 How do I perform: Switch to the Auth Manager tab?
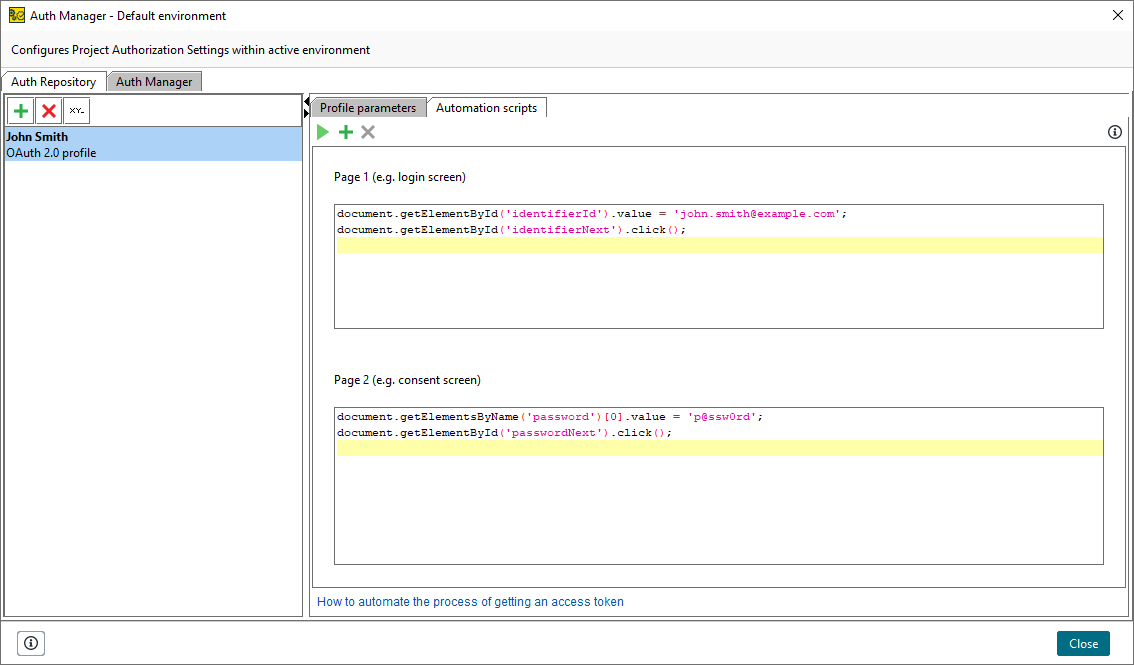pos(154,81)
